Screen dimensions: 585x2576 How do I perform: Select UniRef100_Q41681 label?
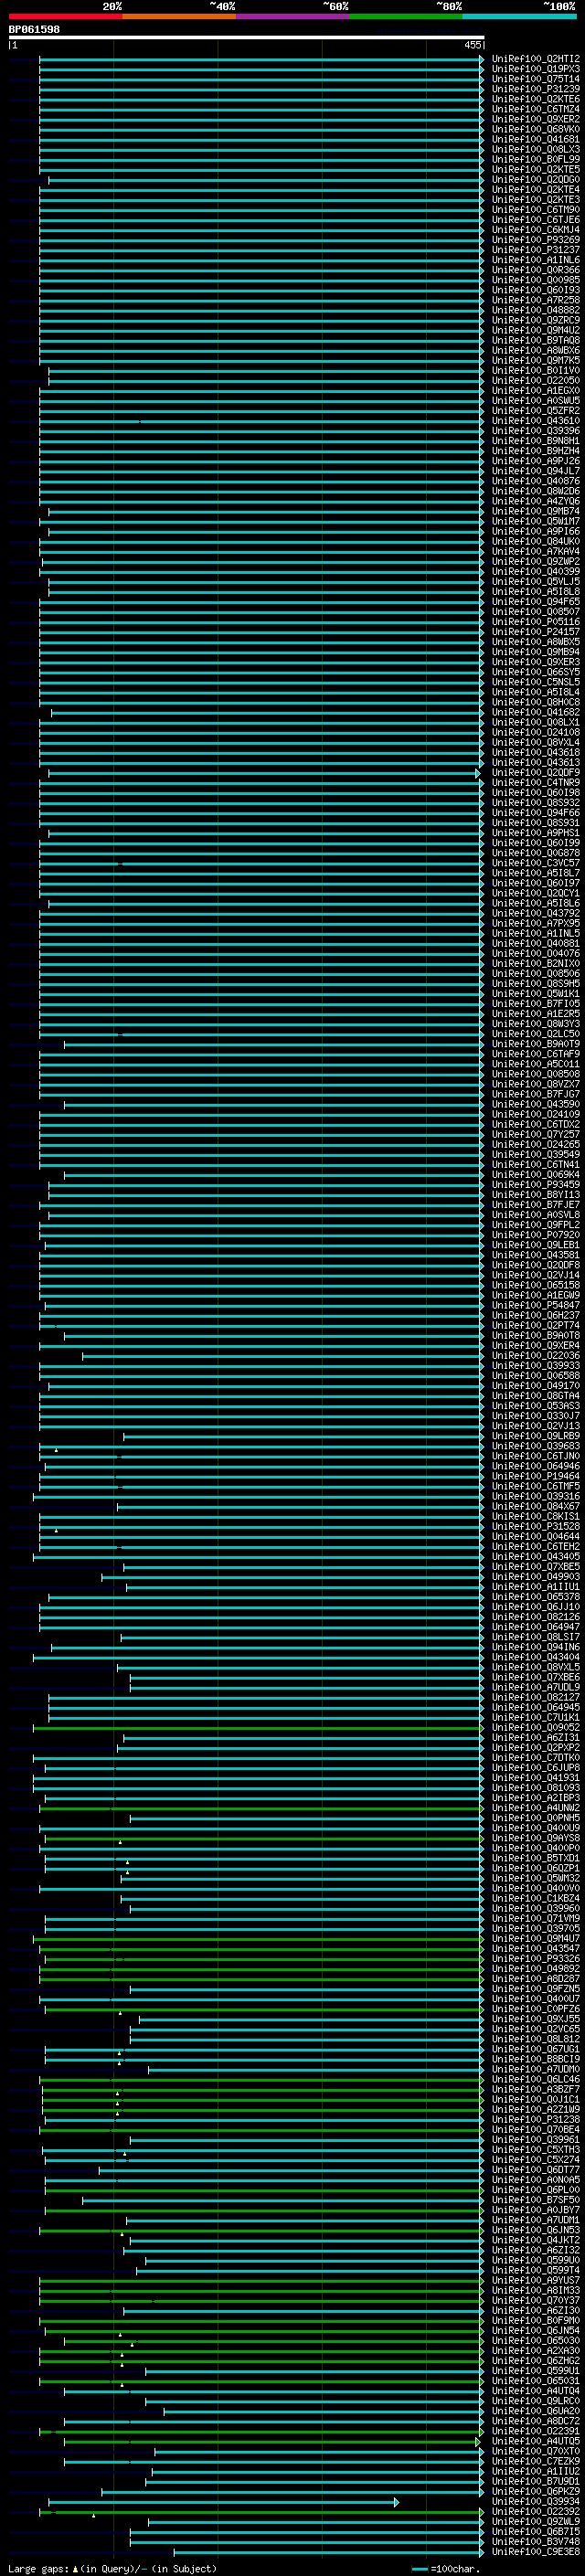click(536, 139)
